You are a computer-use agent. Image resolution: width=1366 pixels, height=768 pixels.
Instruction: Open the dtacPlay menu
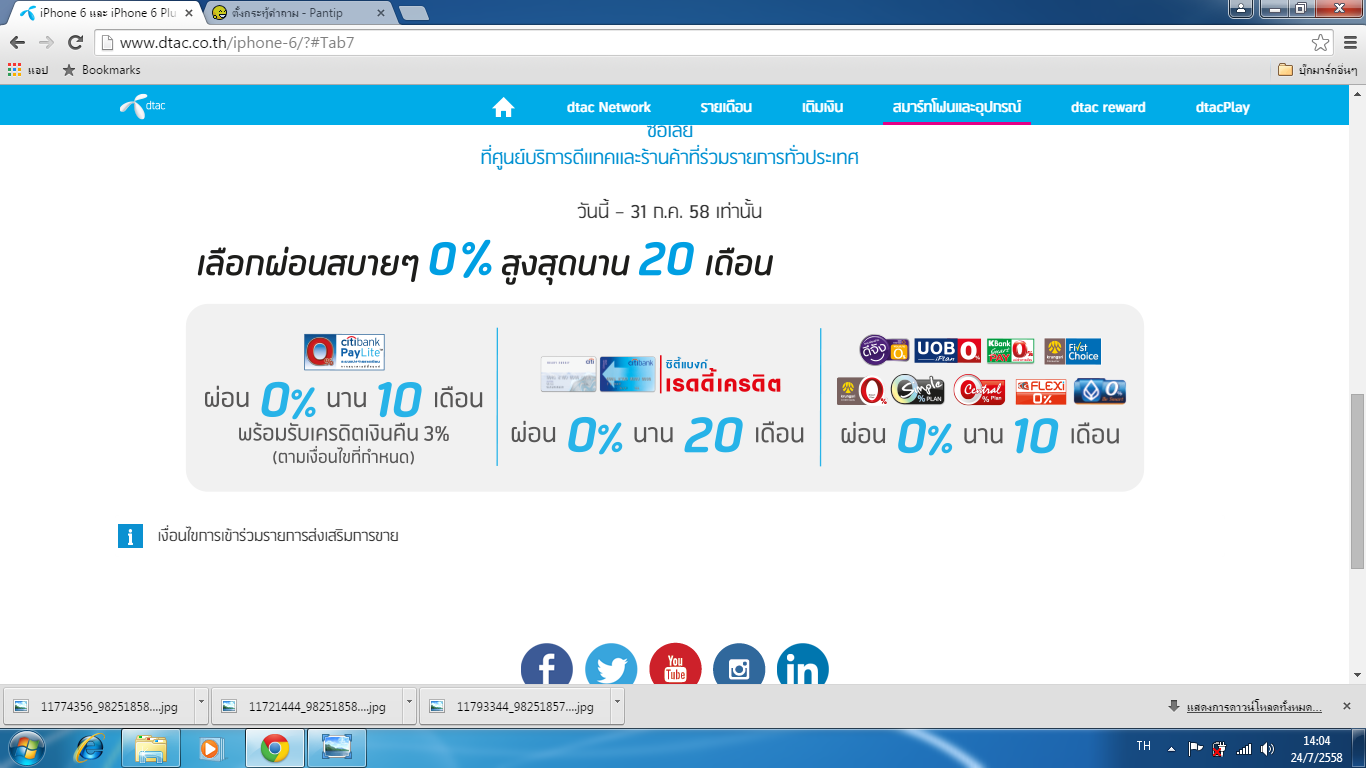coord(1223,107)
